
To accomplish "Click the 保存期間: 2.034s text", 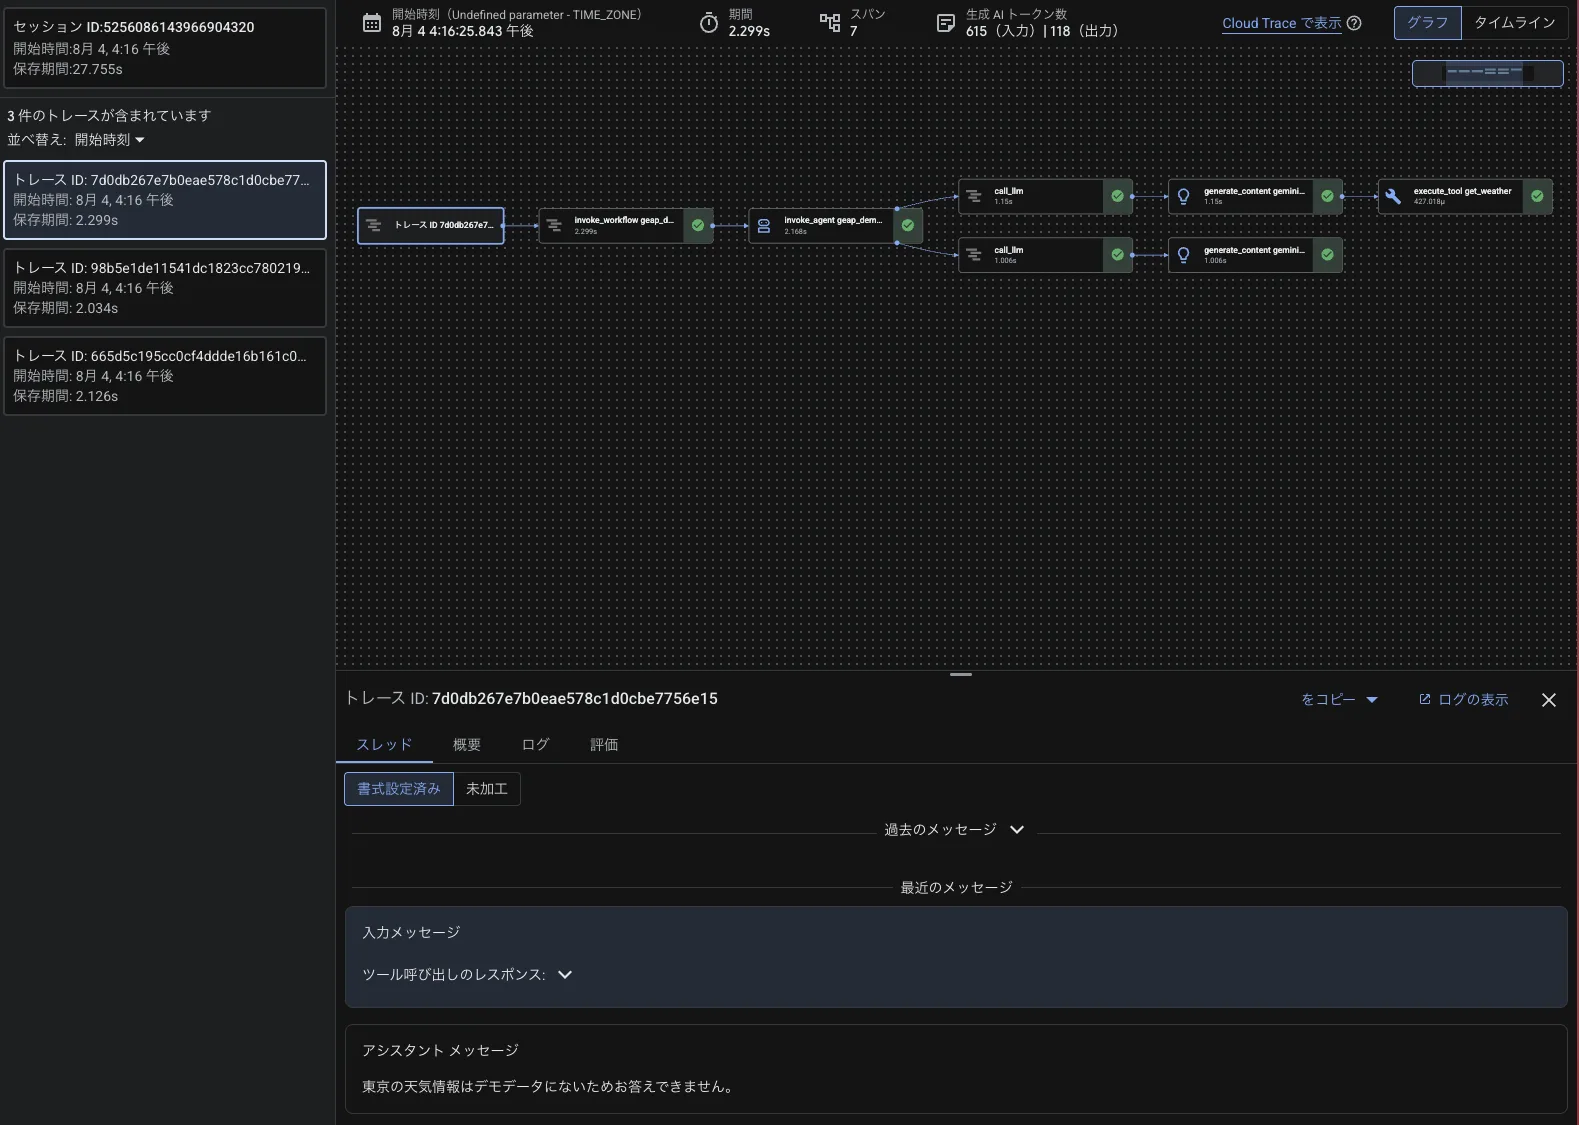I will coord(66,308).
